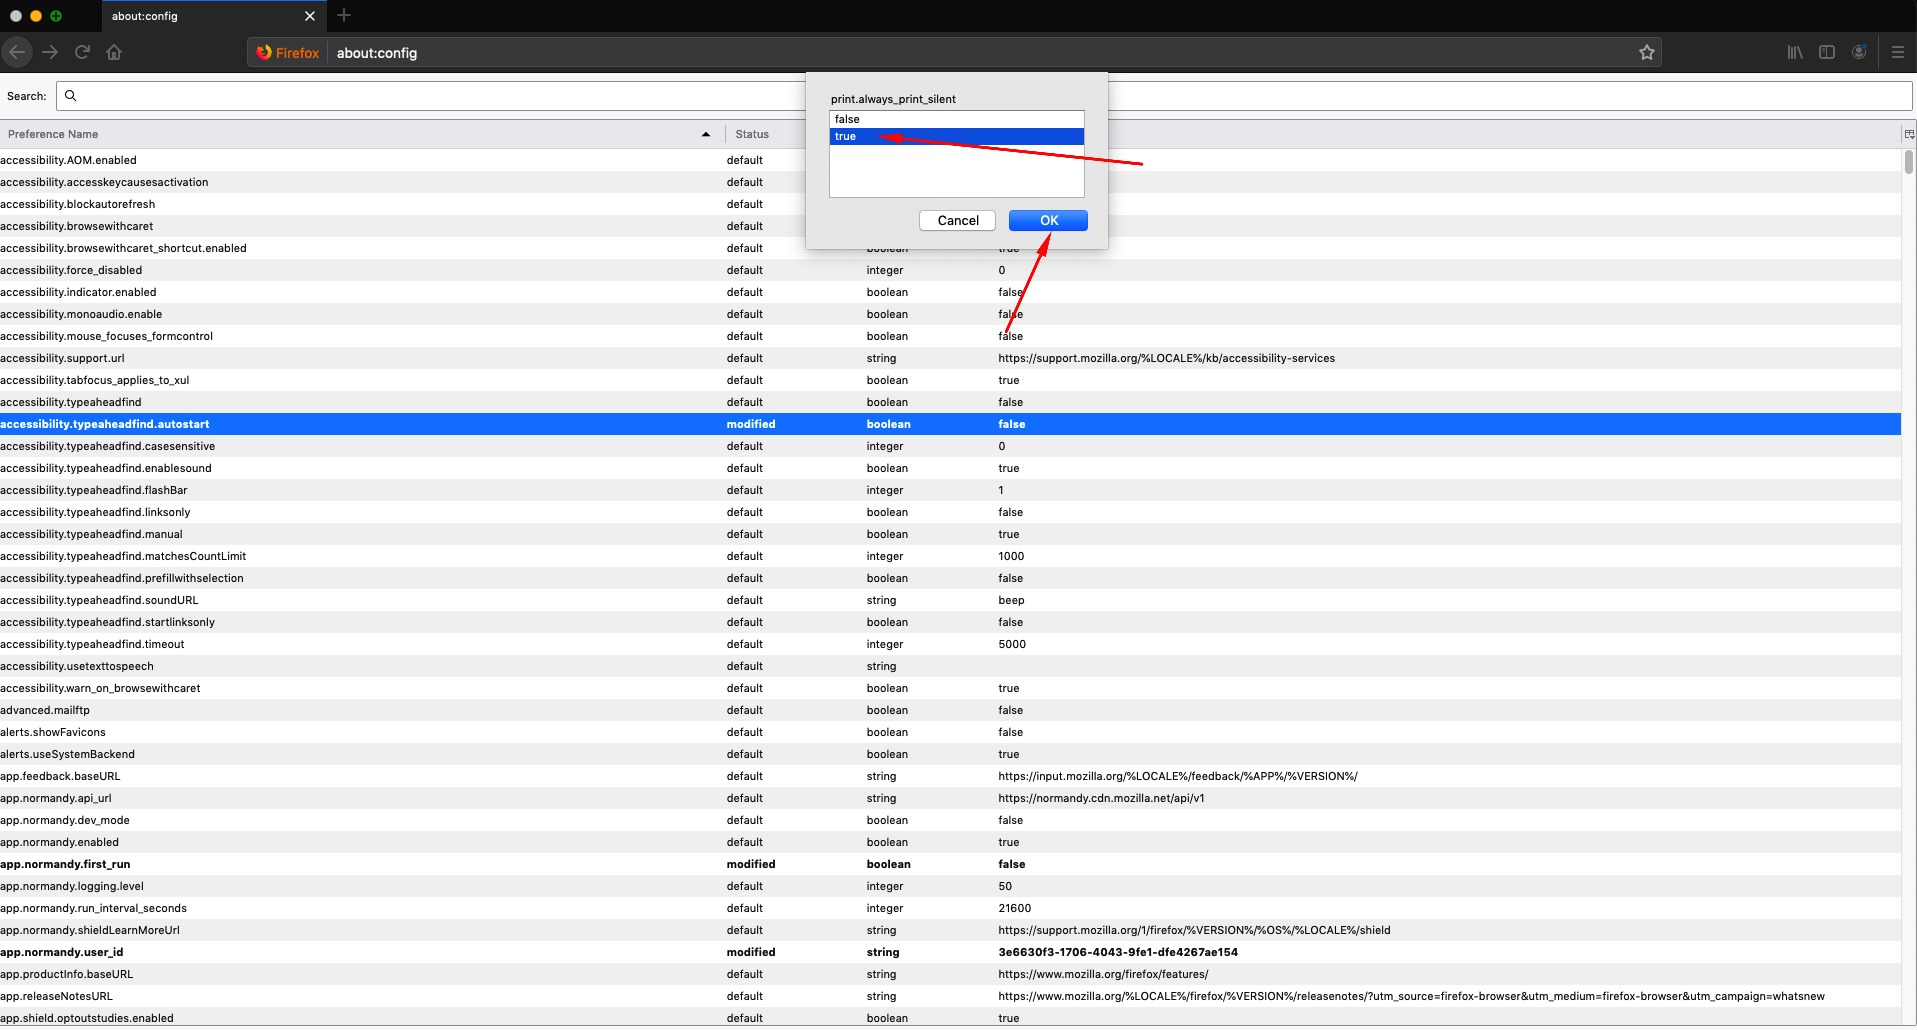Click the forward navigation arrow
This screenshot has width=1917, height=1030.
(50, 52)
